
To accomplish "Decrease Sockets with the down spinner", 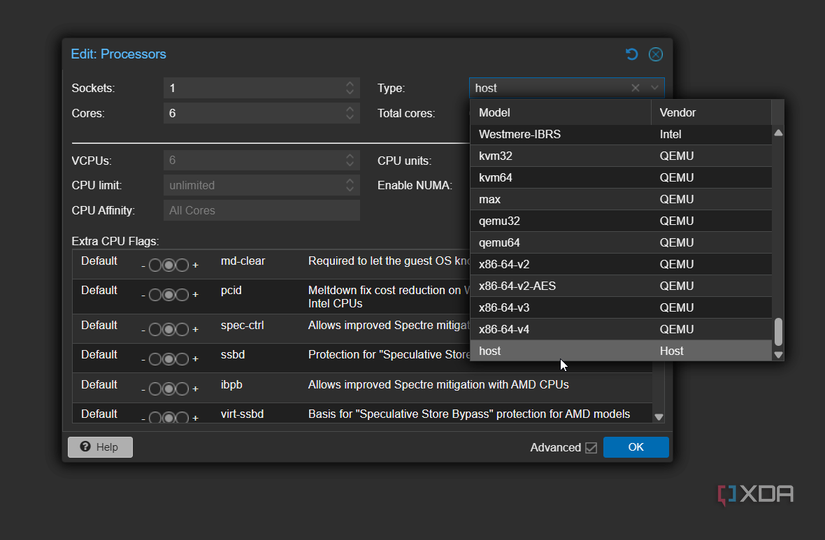I will (350, 93).
